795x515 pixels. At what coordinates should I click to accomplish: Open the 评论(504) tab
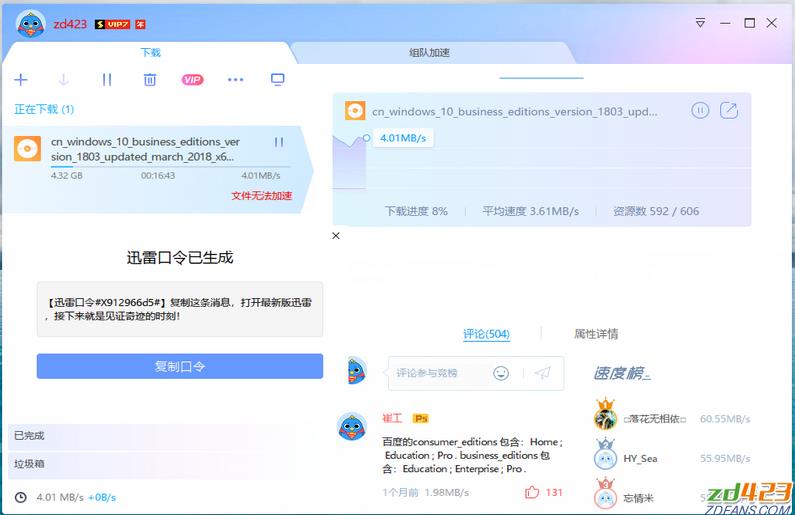click(x=486, y=334)
